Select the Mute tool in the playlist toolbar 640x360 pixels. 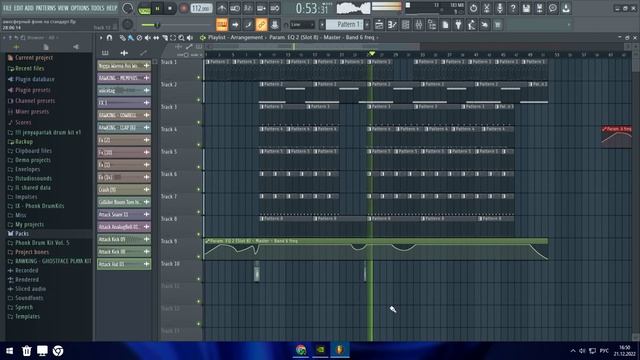[x=148, y=38]
